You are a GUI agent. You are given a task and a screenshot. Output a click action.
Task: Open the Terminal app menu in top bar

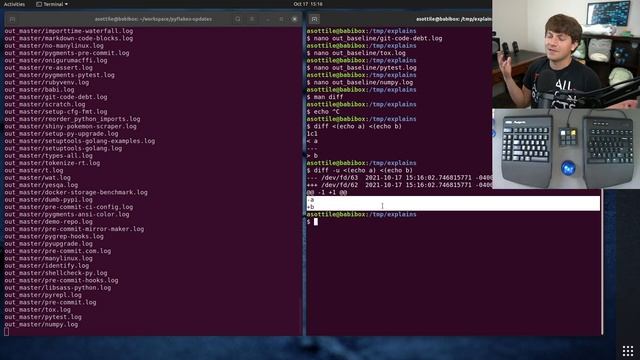click(52, 4)
